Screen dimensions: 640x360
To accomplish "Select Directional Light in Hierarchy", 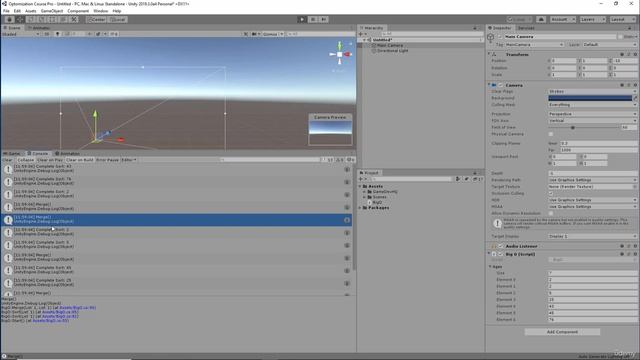I will pos(392,51).
